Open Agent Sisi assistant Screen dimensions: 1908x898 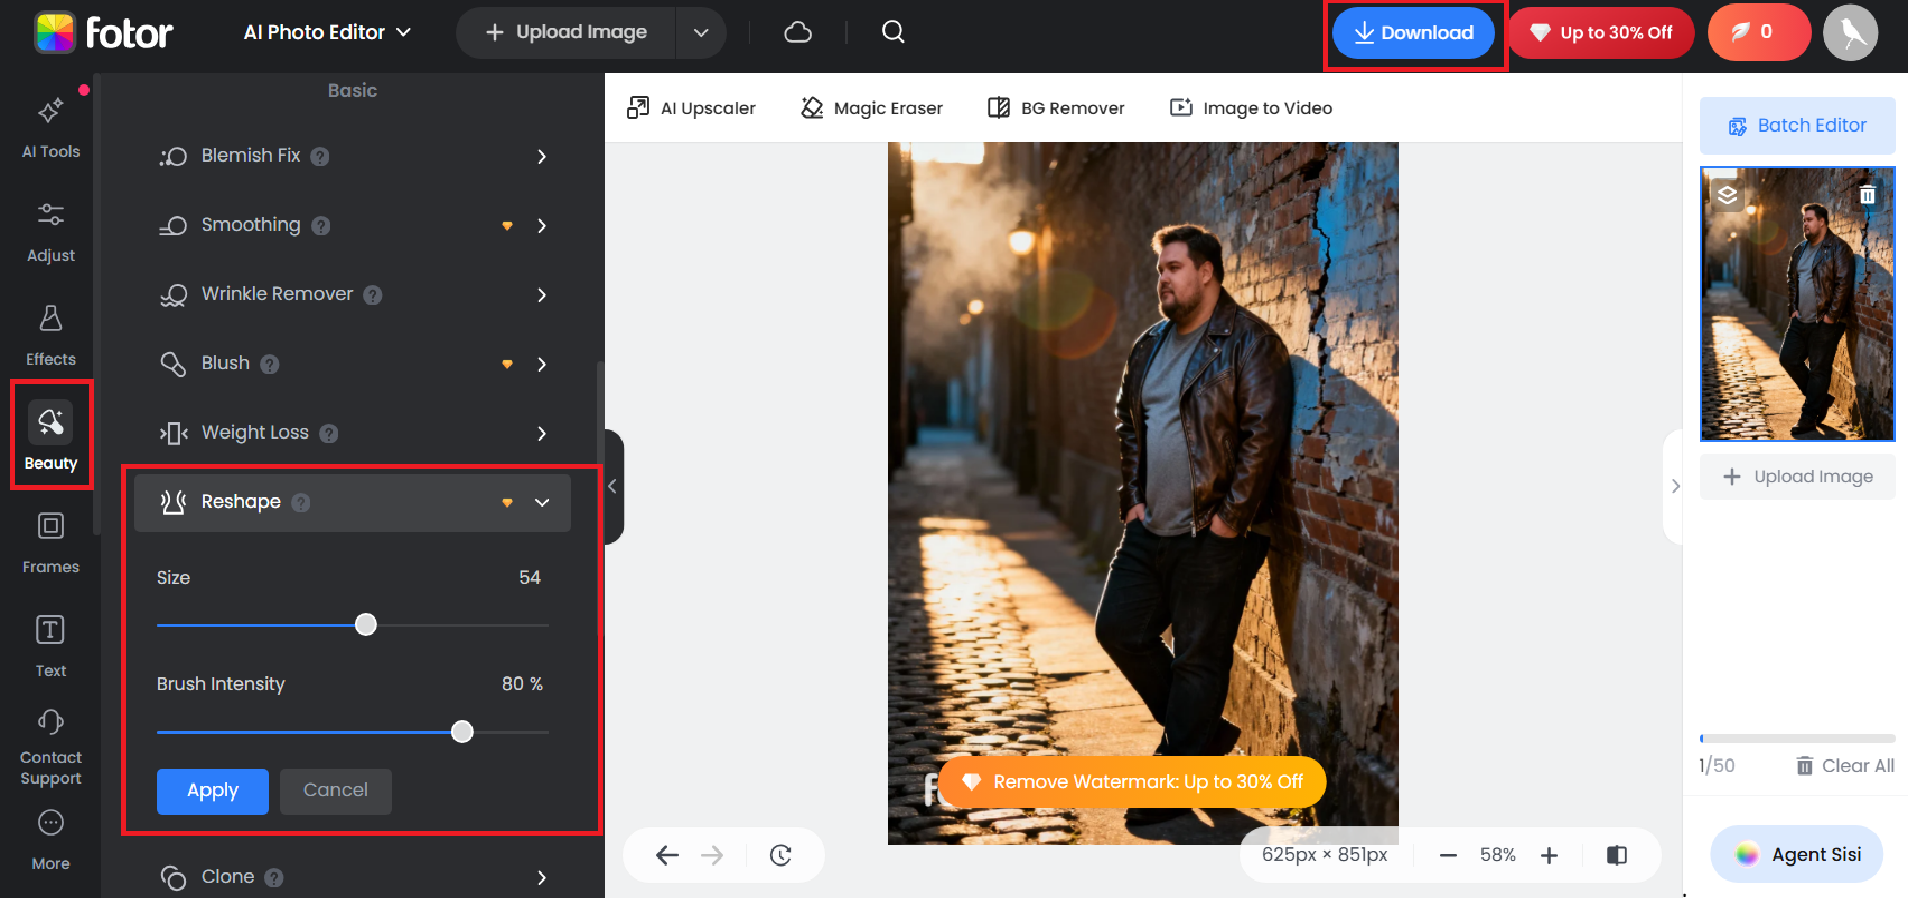click(x=1797, y=854)
